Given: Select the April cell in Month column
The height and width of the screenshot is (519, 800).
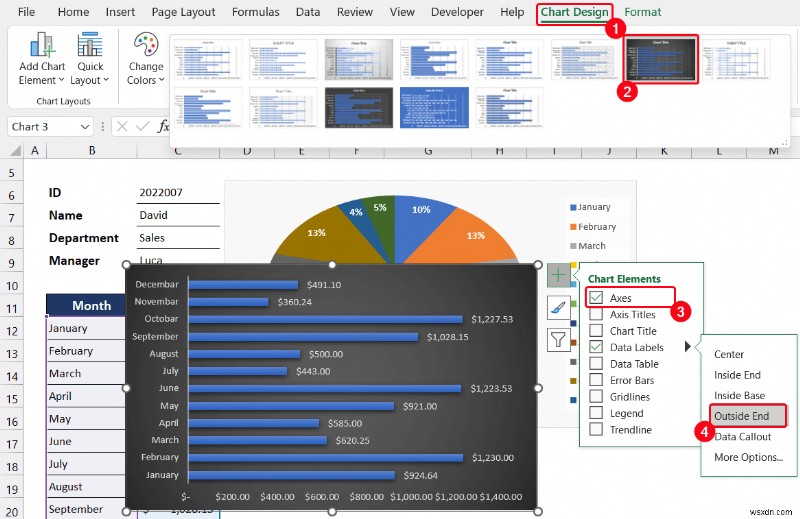Looking at the screenshot, I should pos(86,396).
